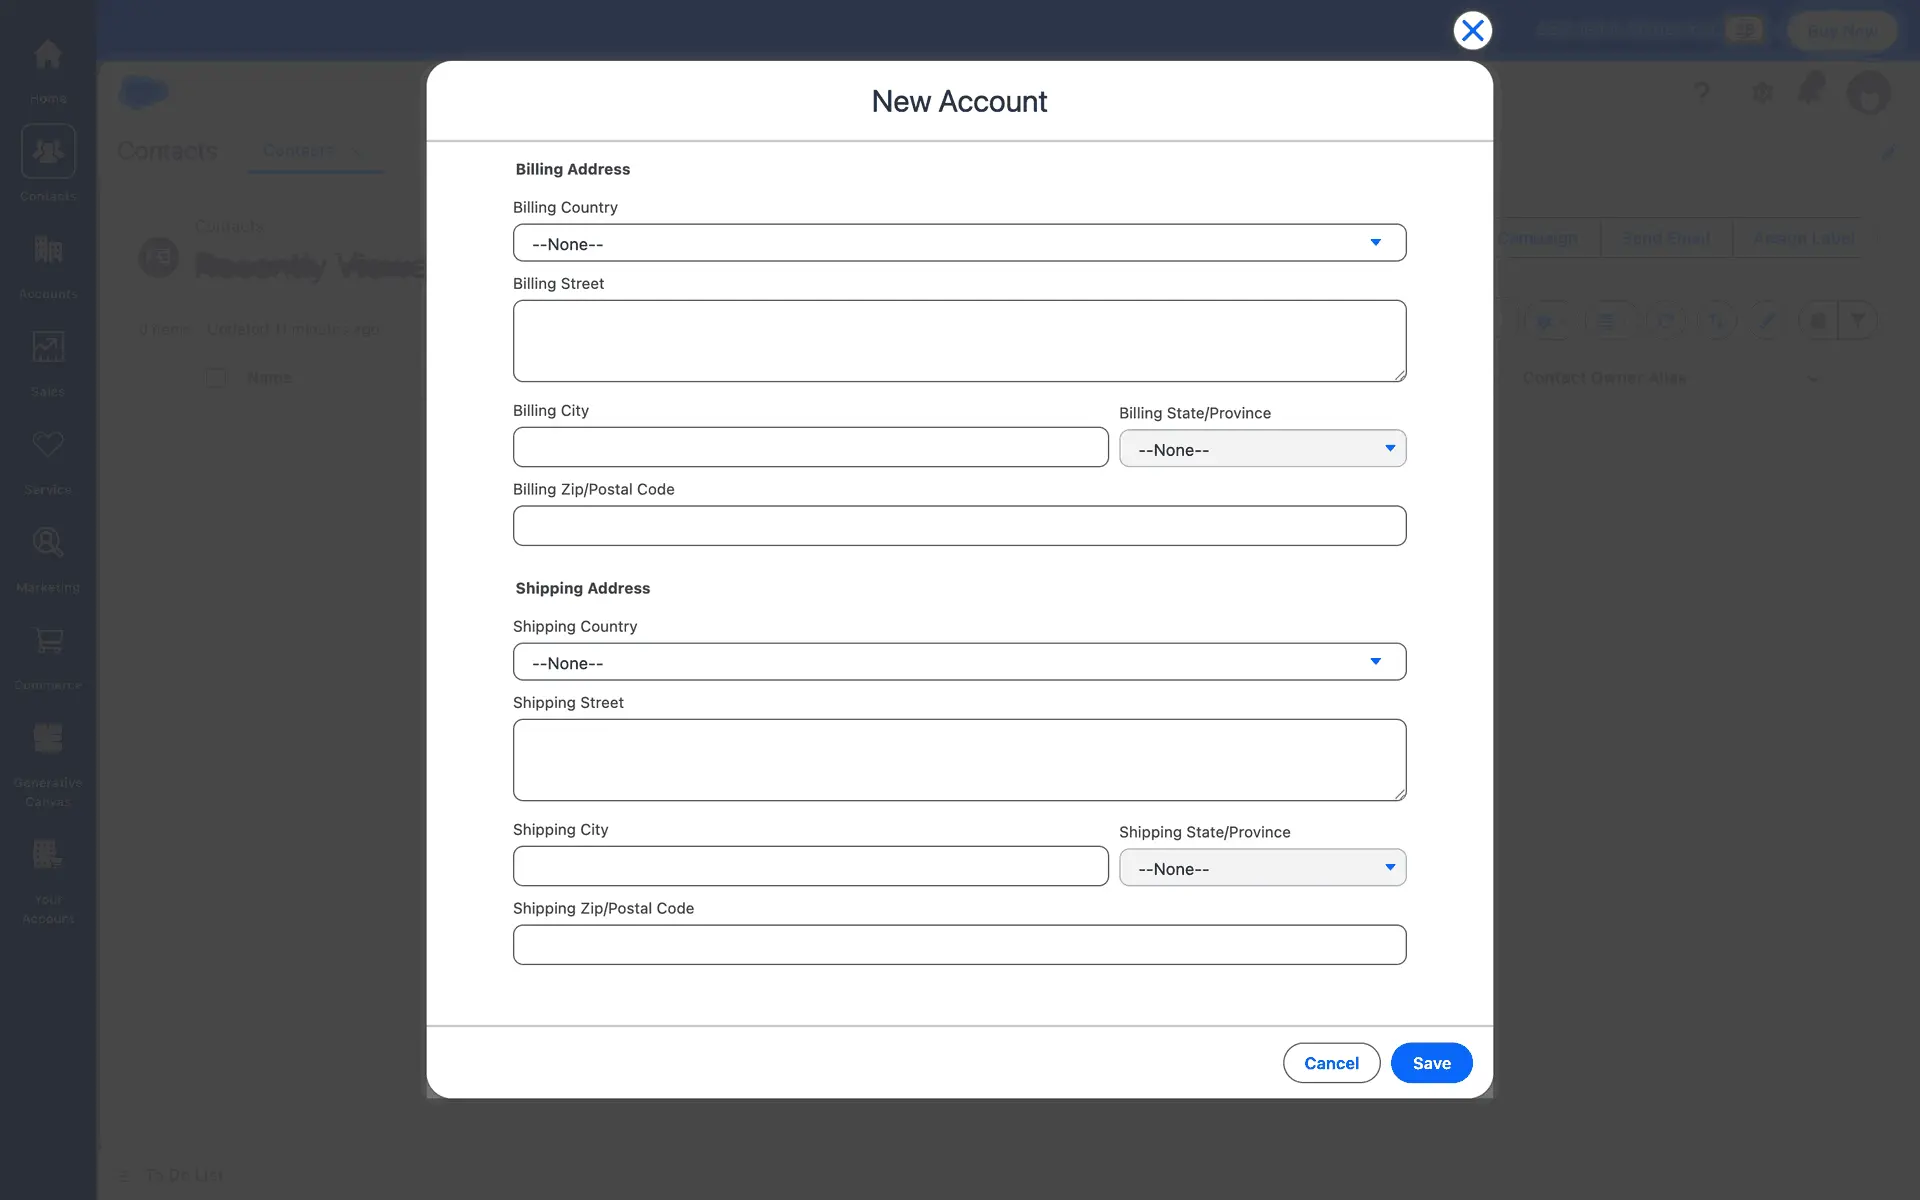Viewport: 1920px width, 1200px height.
Task: Open the Marketing sidebar icon
Action: tap(48, 542)
